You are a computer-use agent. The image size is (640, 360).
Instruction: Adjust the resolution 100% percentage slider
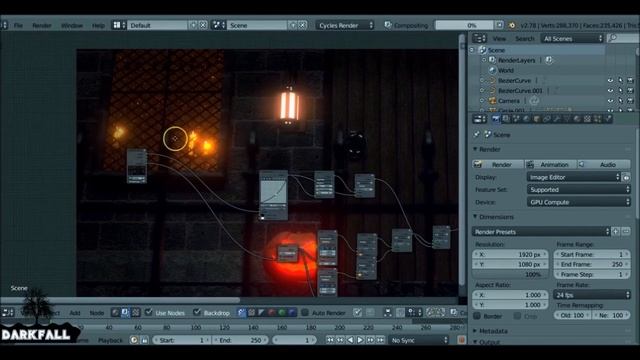[x=510, y=274]
